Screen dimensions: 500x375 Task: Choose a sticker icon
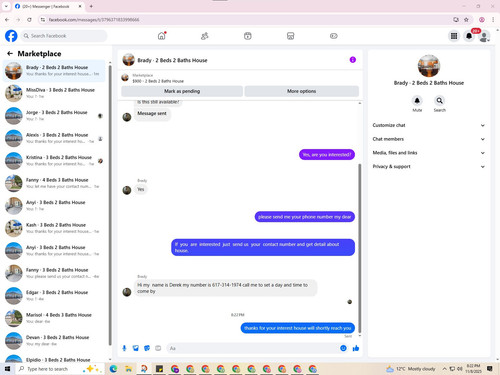[147, 348]
